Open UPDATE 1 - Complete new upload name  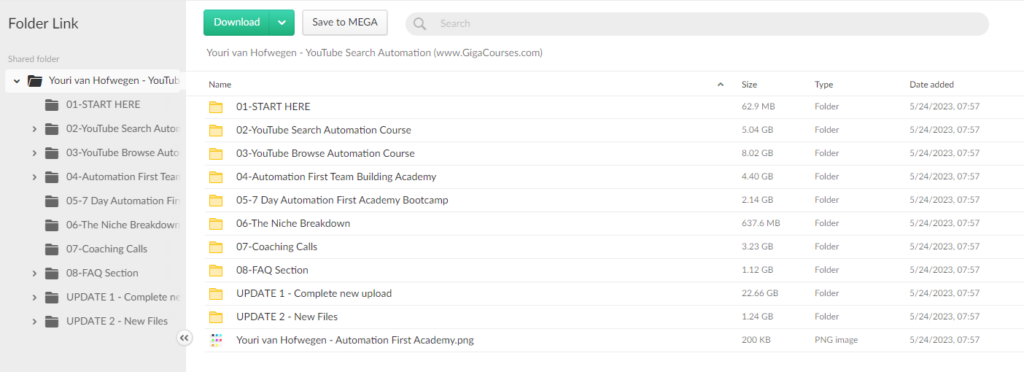(x=314, y=294)
